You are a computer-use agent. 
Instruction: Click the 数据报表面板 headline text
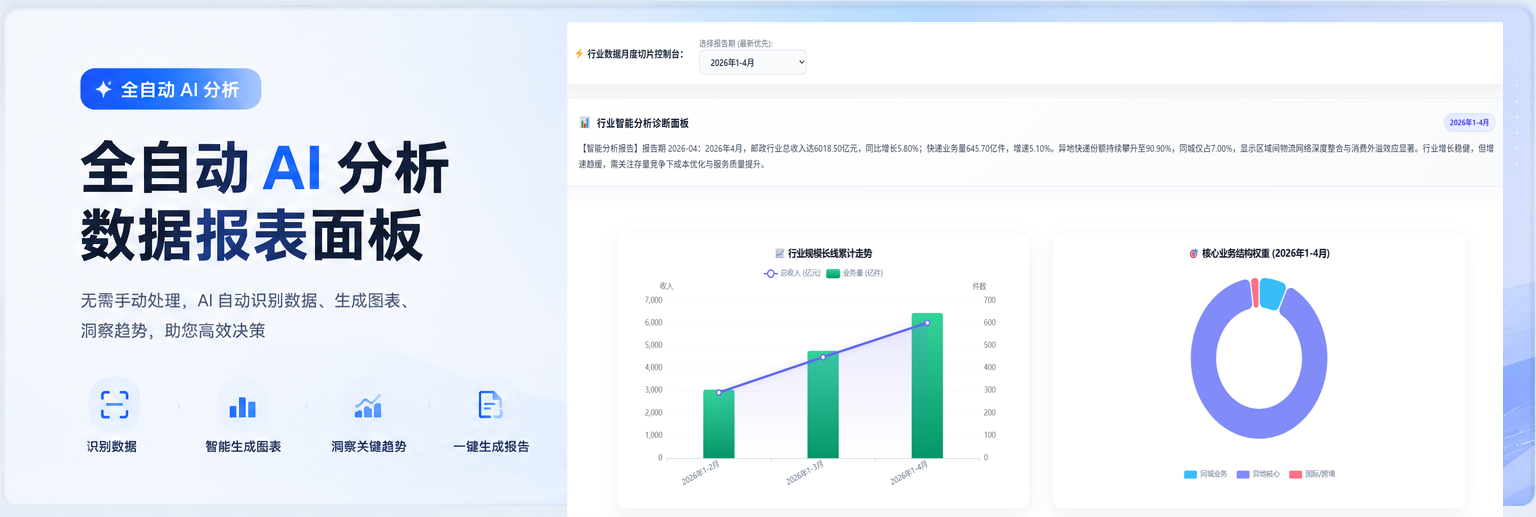252,236
